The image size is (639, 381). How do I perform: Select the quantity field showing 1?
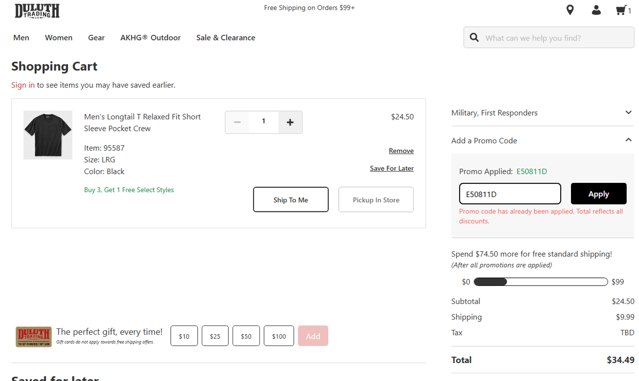(x=264, y=121)
